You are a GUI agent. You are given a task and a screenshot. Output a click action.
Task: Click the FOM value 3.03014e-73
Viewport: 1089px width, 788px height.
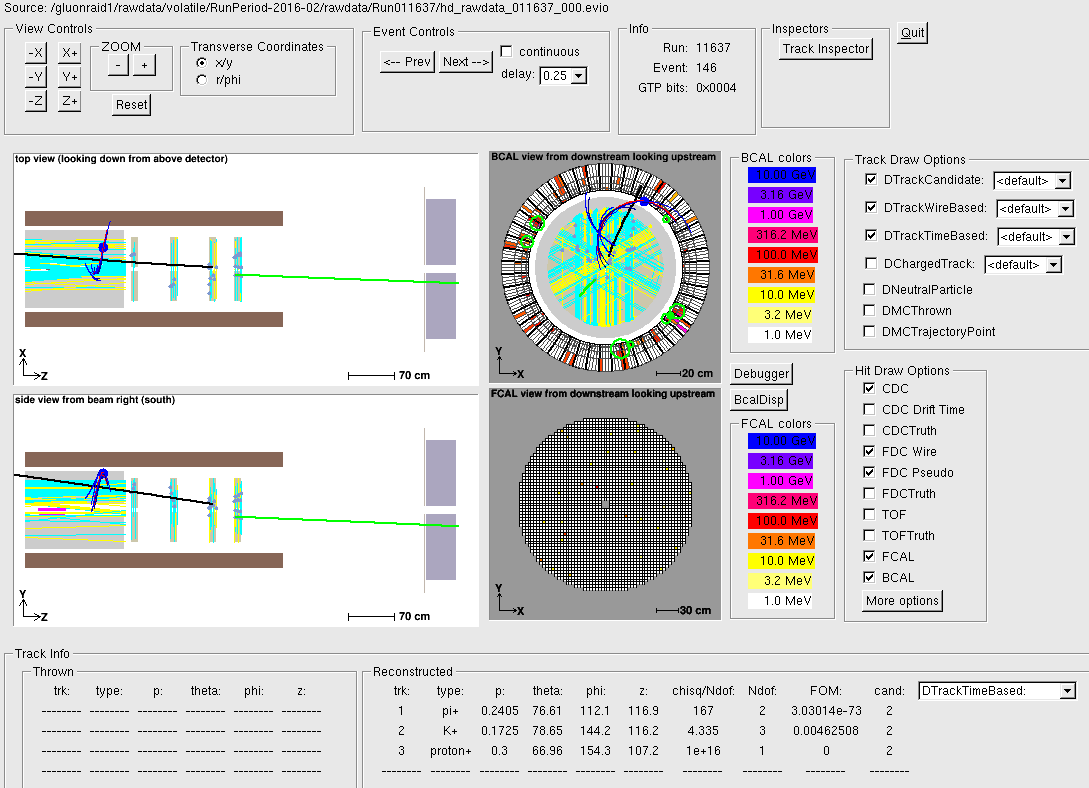pos(826,711)
